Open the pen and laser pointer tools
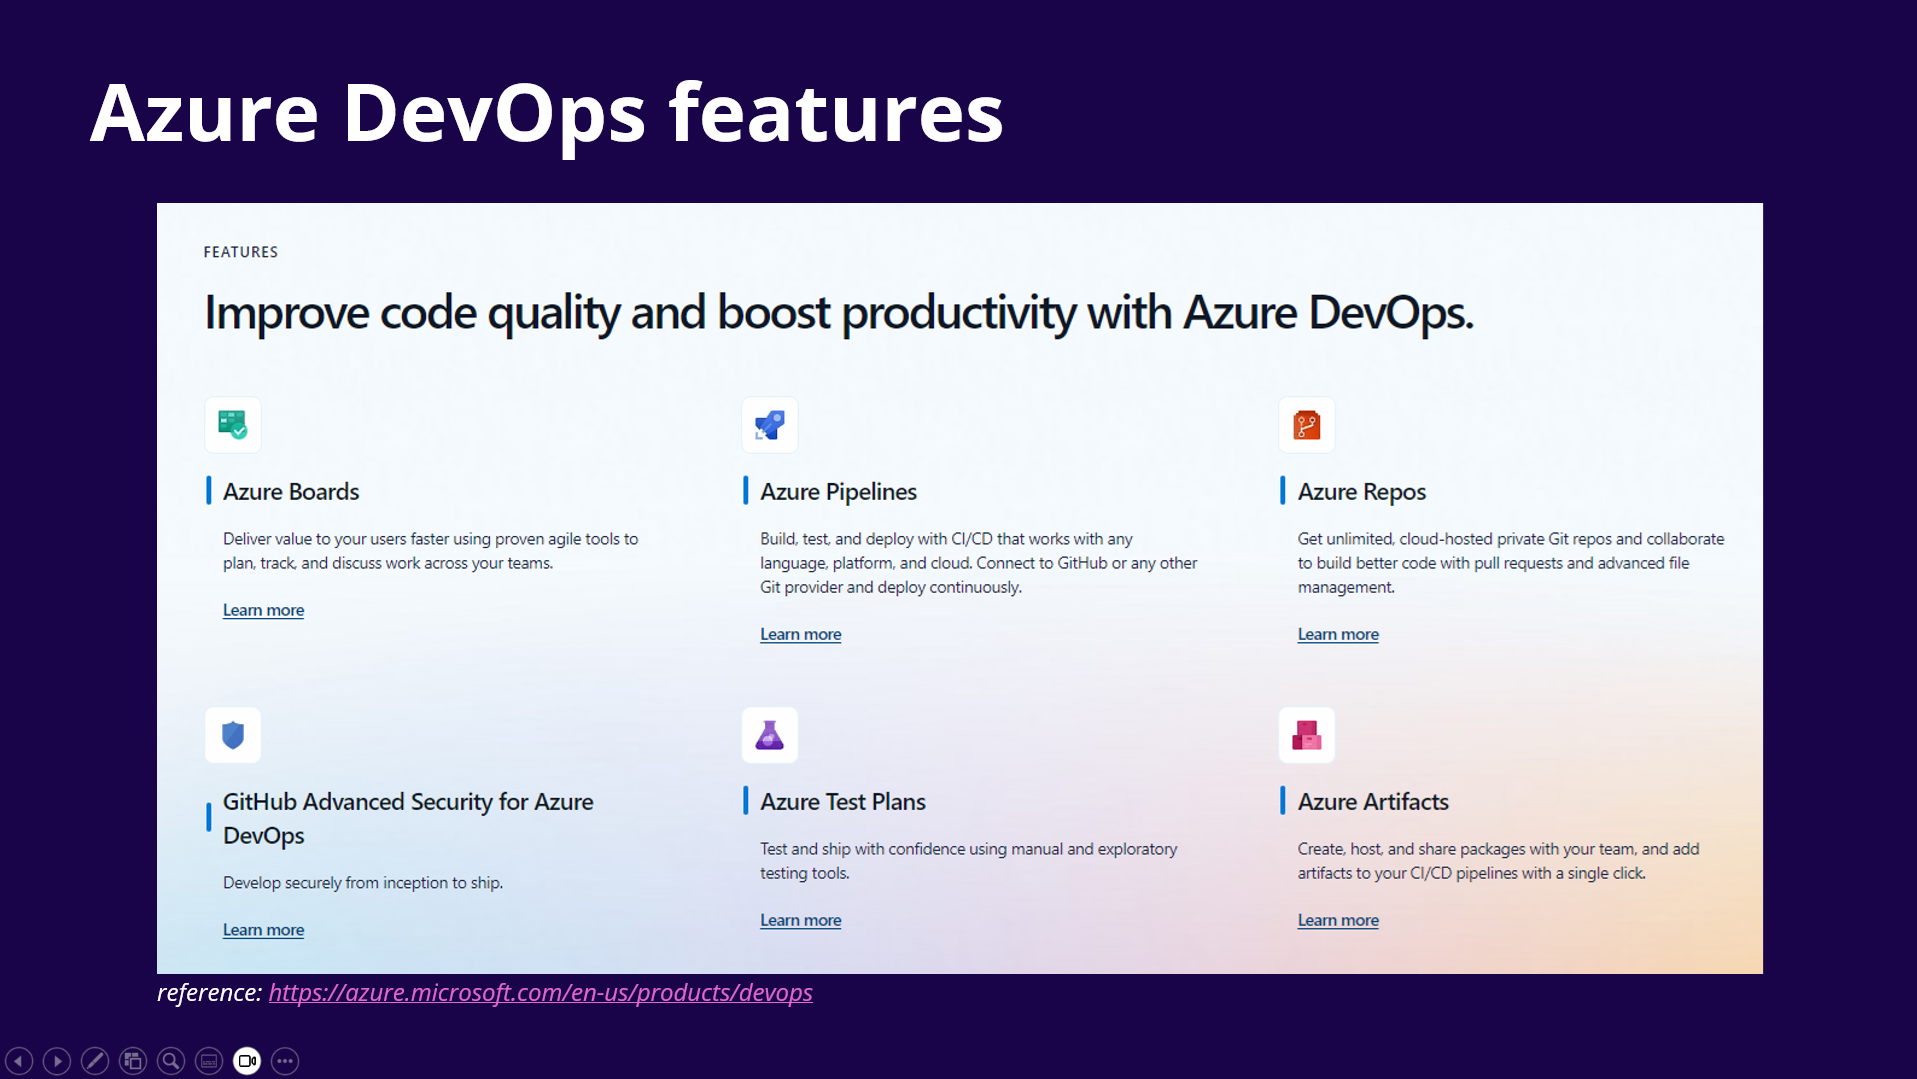This screenshot has height=1079, width=1917. tap(95, 1060)
